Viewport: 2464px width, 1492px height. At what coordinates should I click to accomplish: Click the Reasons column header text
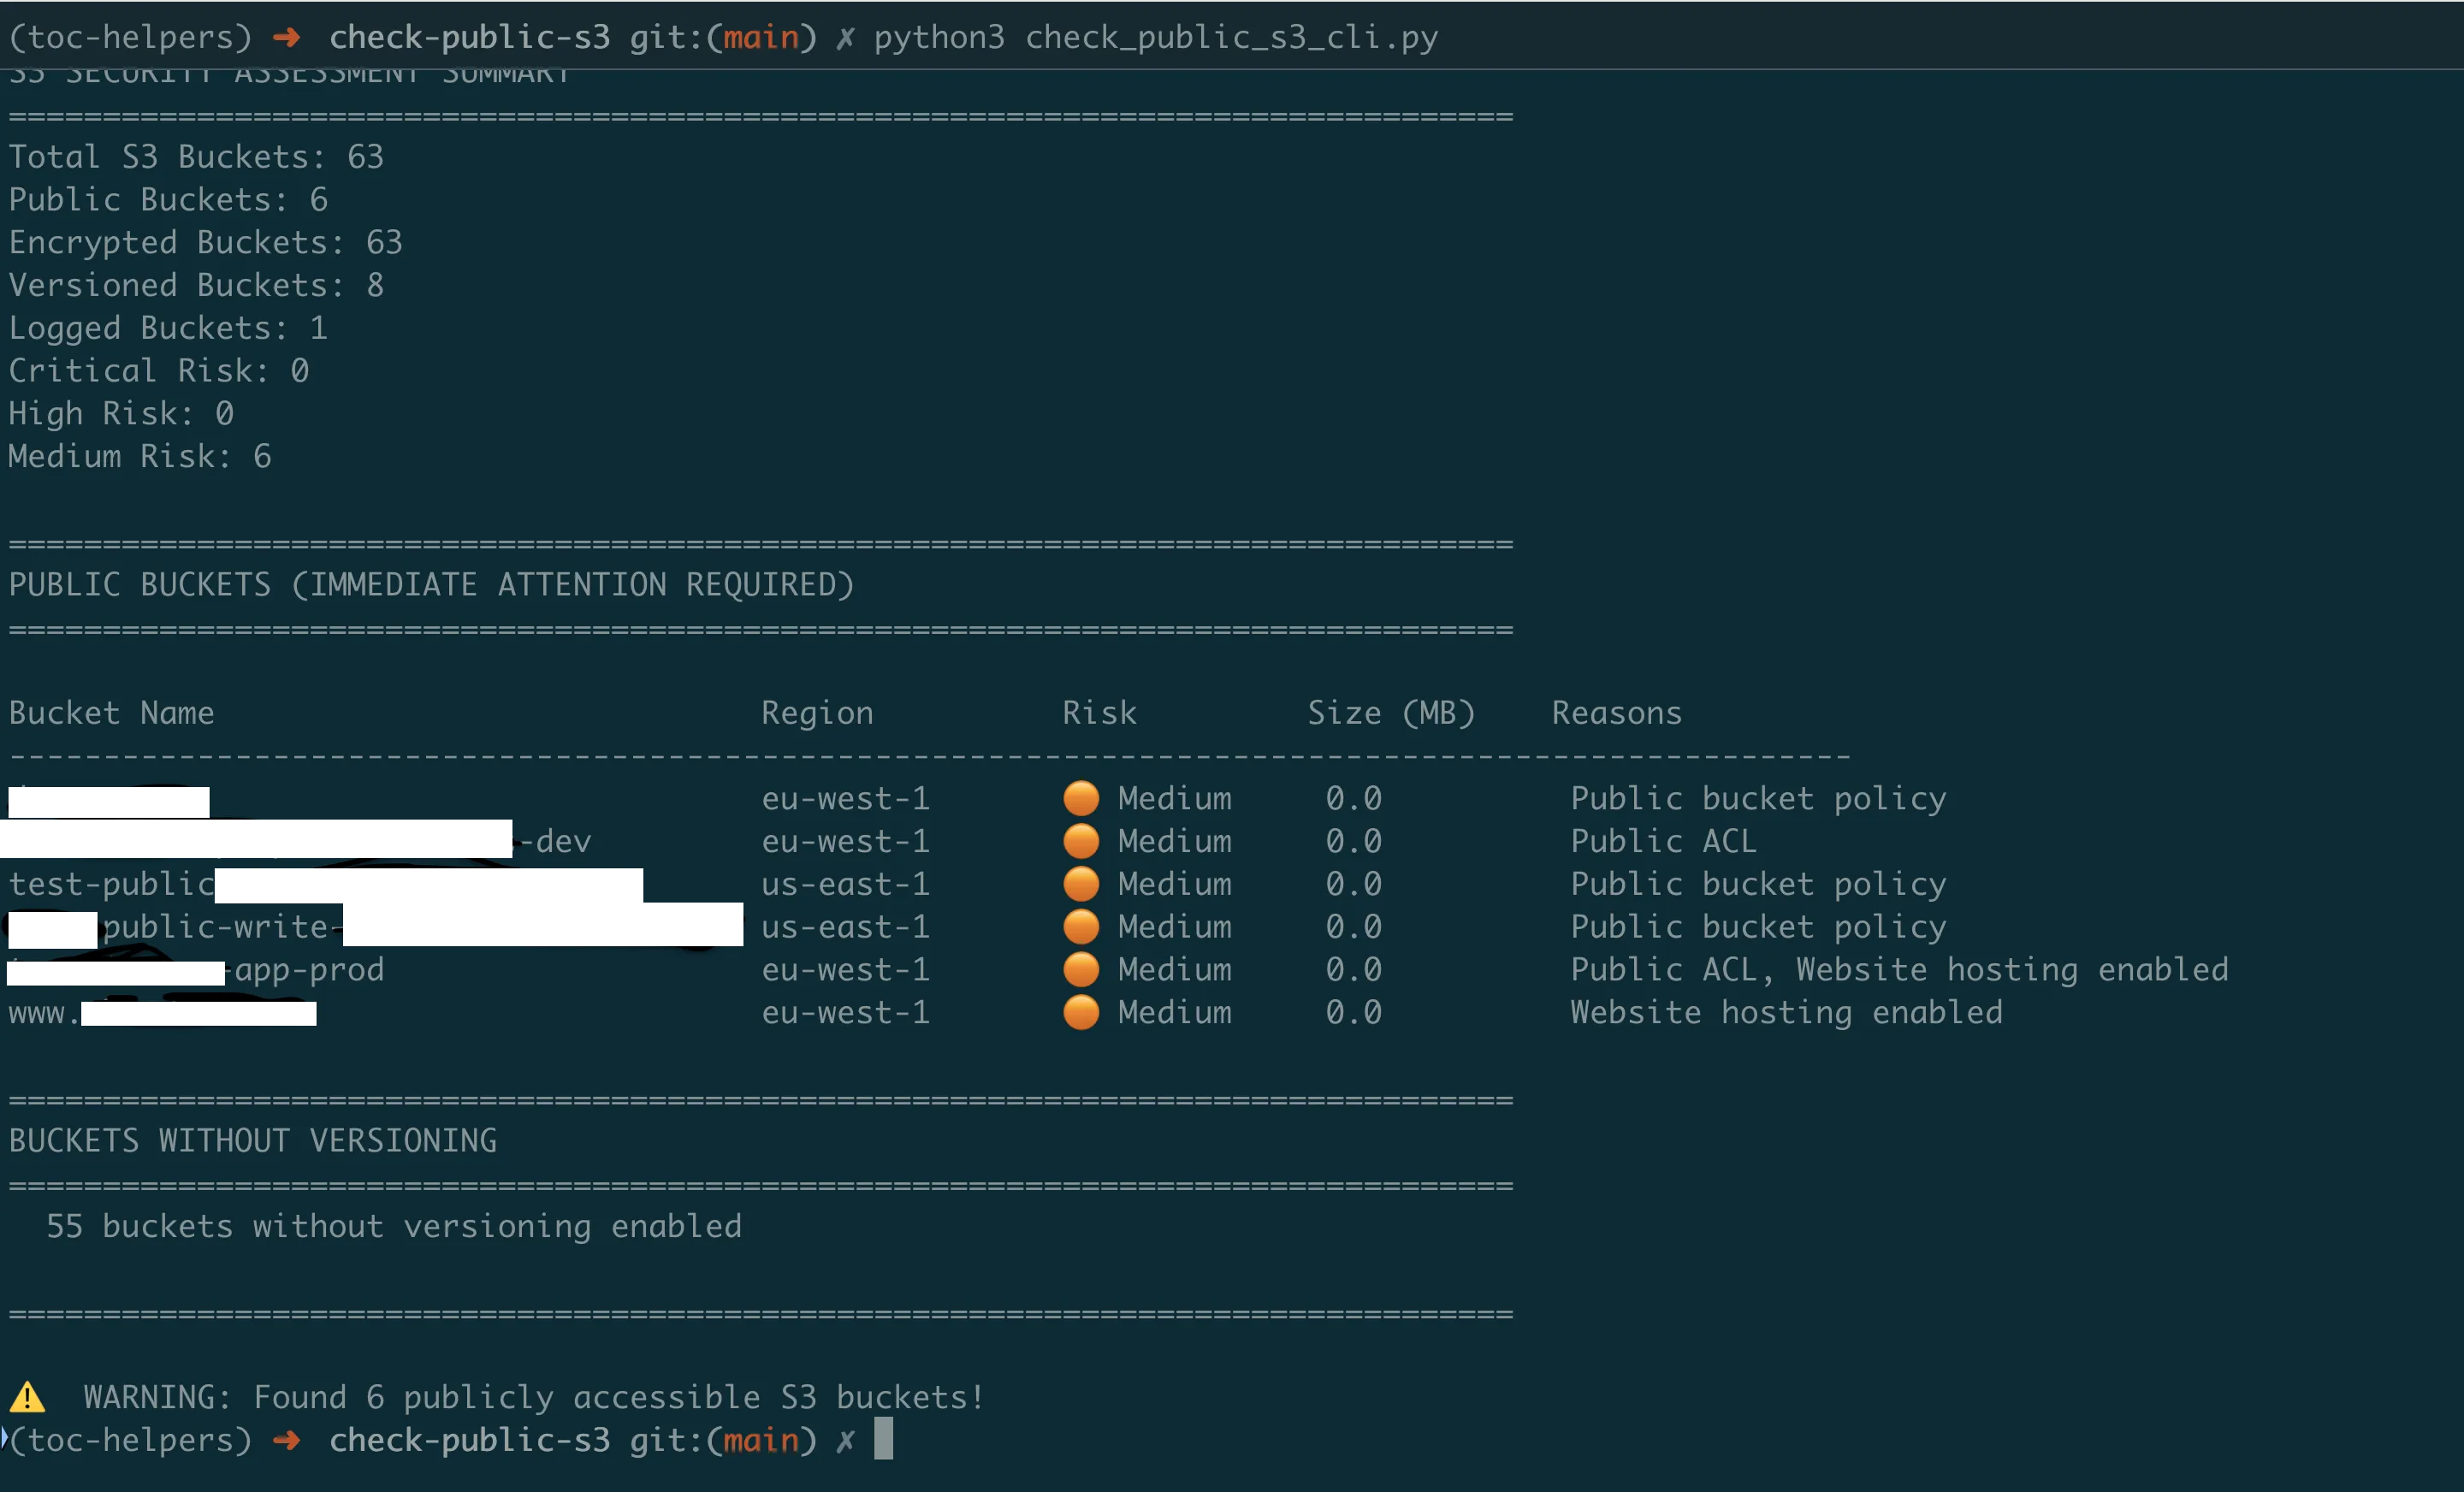pos(1616,713)
